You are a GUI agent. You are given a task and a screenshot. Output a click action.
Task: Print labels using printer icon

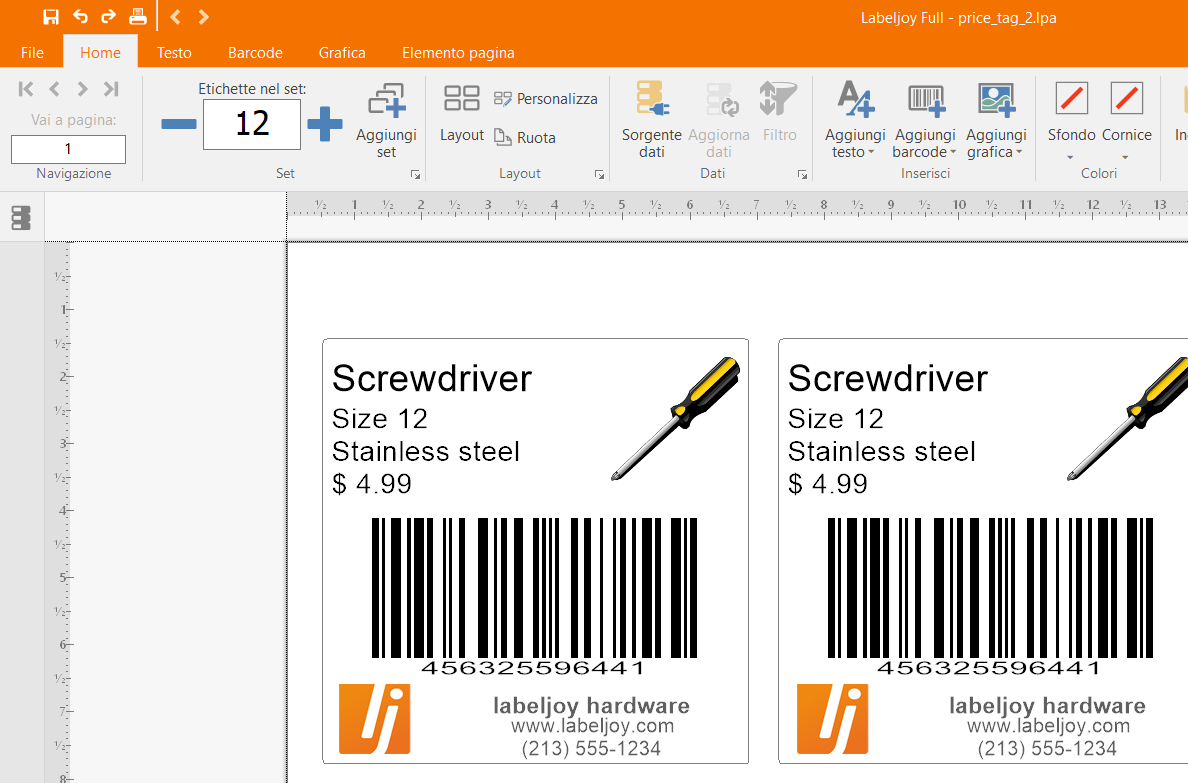(138, 17)
